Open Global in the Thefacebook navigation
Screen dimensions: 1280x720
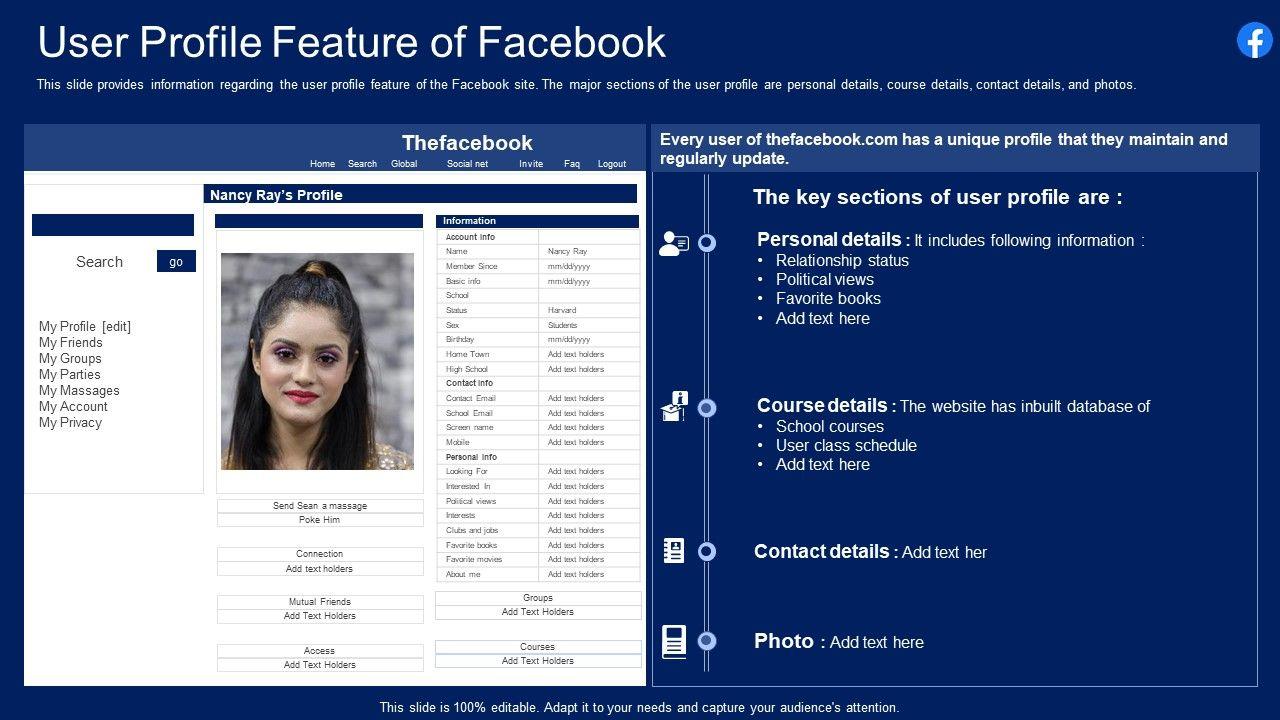point(404,164)
